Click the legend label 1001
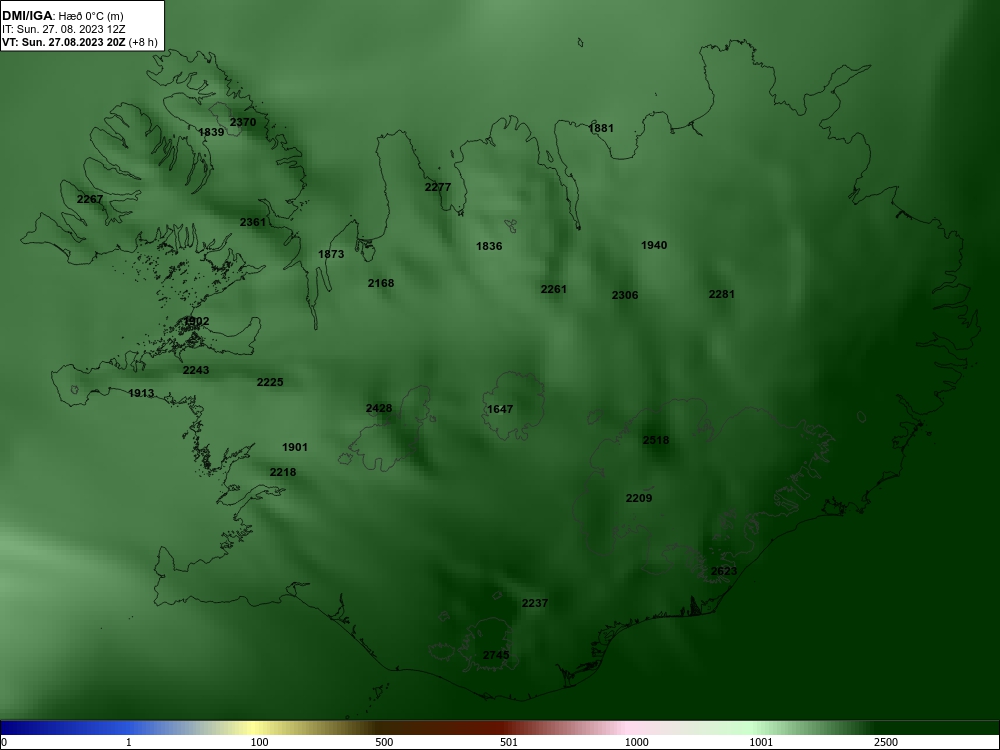The height and width of the screenshot is (750, 1000). 761,742
